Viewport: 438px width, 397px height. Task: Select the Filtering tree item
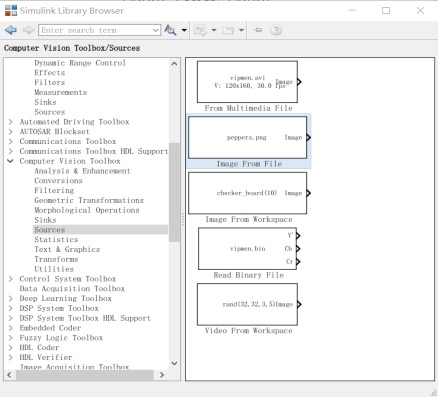54,190
